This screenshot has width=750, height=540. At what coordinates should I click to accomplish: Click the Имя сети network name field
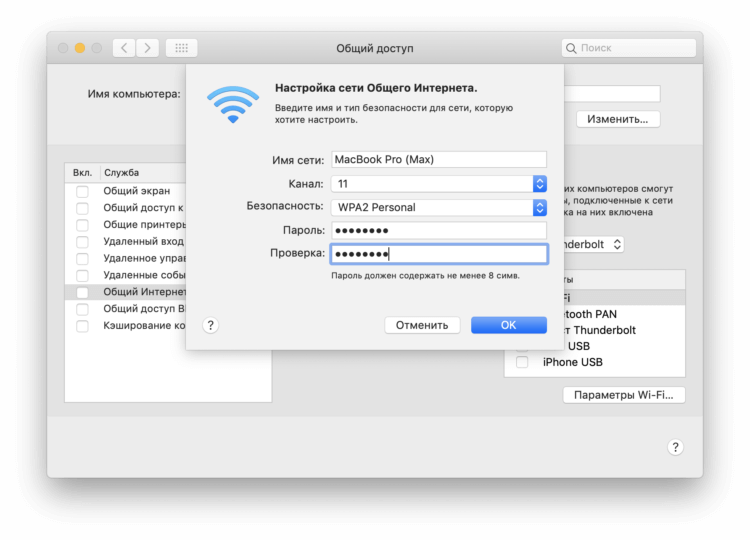coord(439,159)
